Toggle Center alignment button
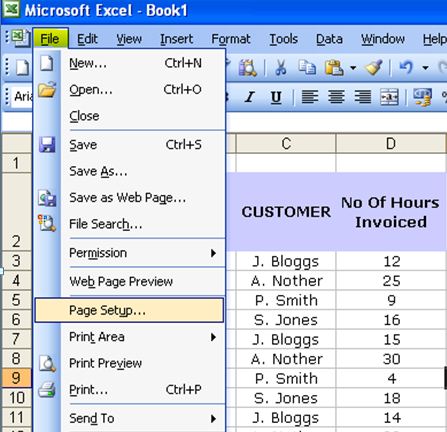The width and height of the screenshot is (447, 432). click(x=336, y=97)
